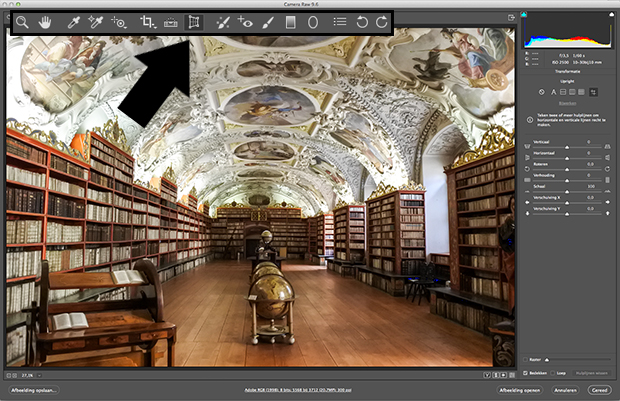The width and height of the screenshot is (620, 401).
Task: Adjust the Verschuiving X slider
Action: click(x=567, y=203)
